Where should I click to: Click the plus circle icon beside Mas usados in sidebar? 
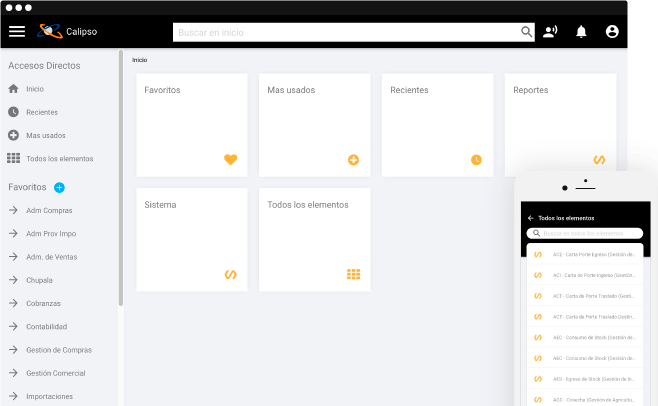pyautogui.click(x=13, y=135)
